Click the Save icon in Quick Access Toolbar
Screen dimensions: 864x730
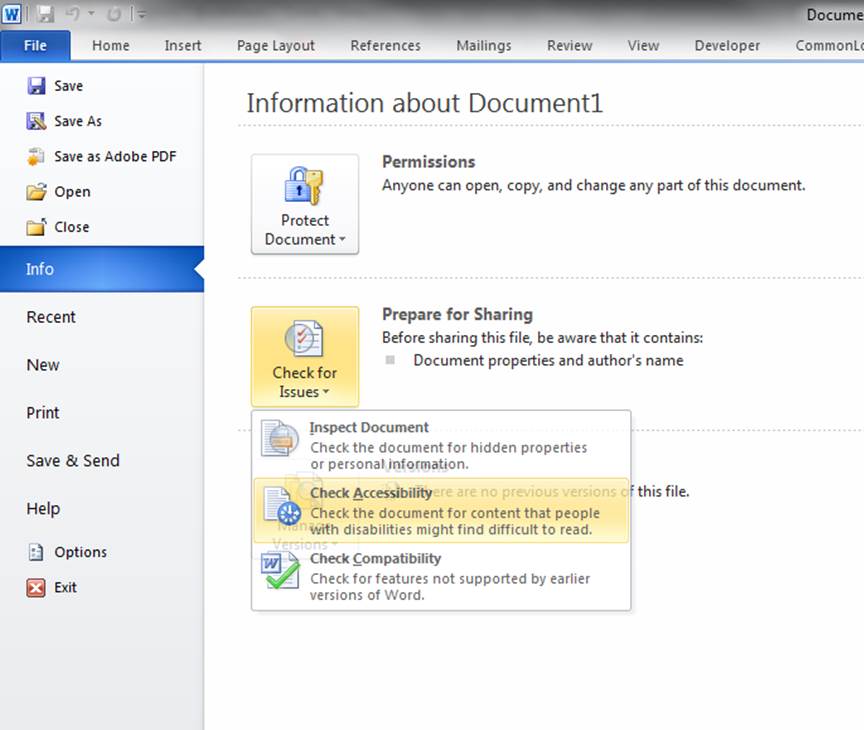(x=46, y=14)
